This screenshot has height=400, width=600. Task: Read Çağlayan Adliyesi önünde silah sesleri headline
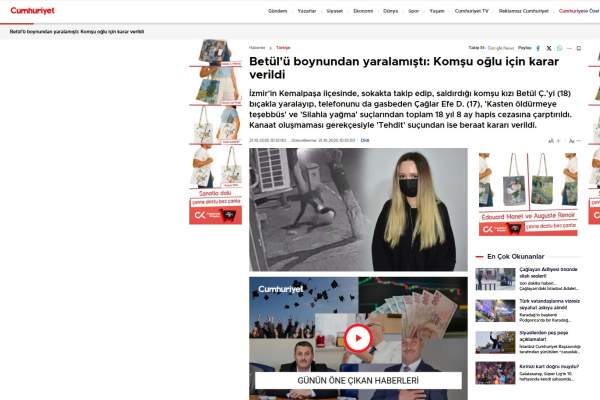pos(548,273)
